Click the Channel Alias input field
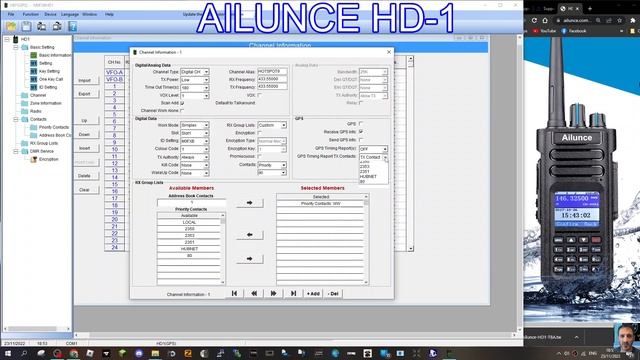 click(x=272, y=71)
